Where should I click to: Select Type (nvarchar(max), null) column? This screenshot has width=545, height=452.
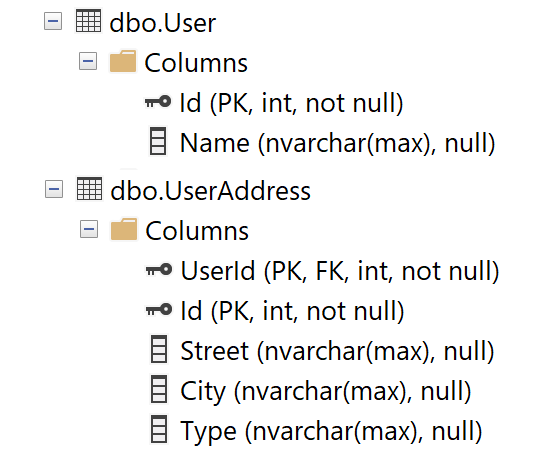[331, 432]
